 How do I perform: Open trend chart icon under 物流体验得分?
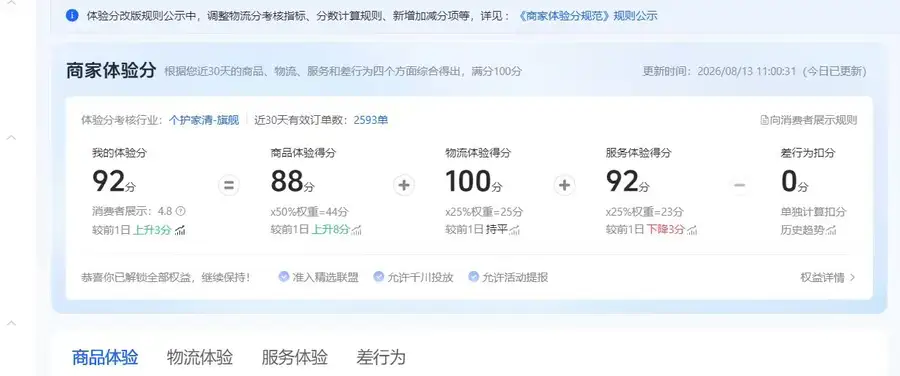coord(514,230)
